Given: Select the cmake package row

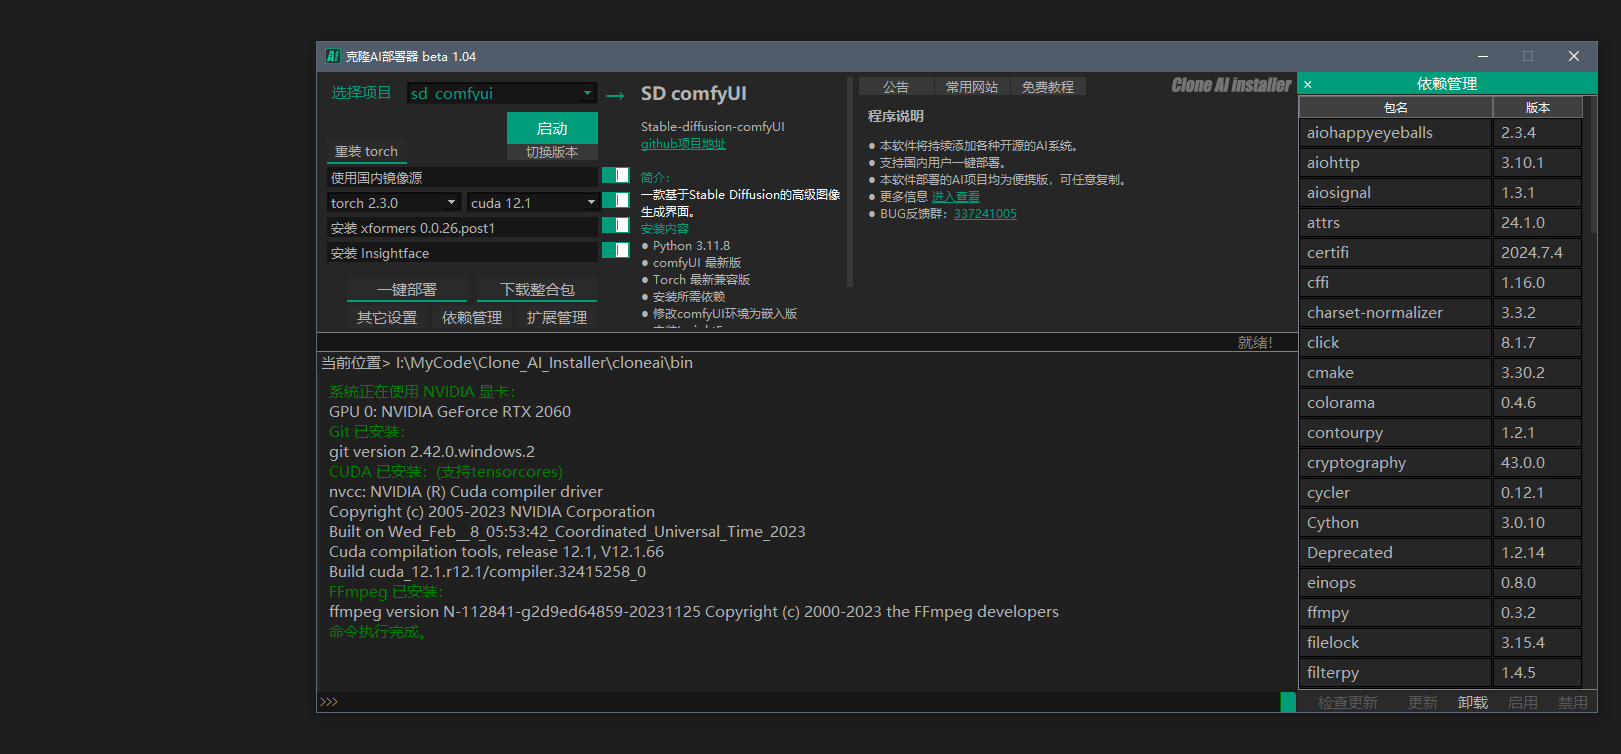Looking at the screenshot, I should coord(1441,373).
